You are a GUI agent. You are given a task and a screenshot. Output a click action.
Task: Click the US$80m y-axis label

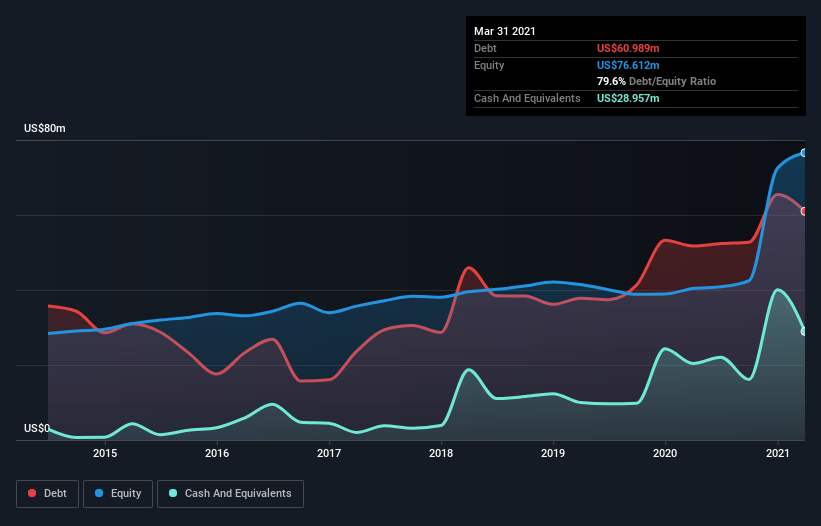coord(45,128)
